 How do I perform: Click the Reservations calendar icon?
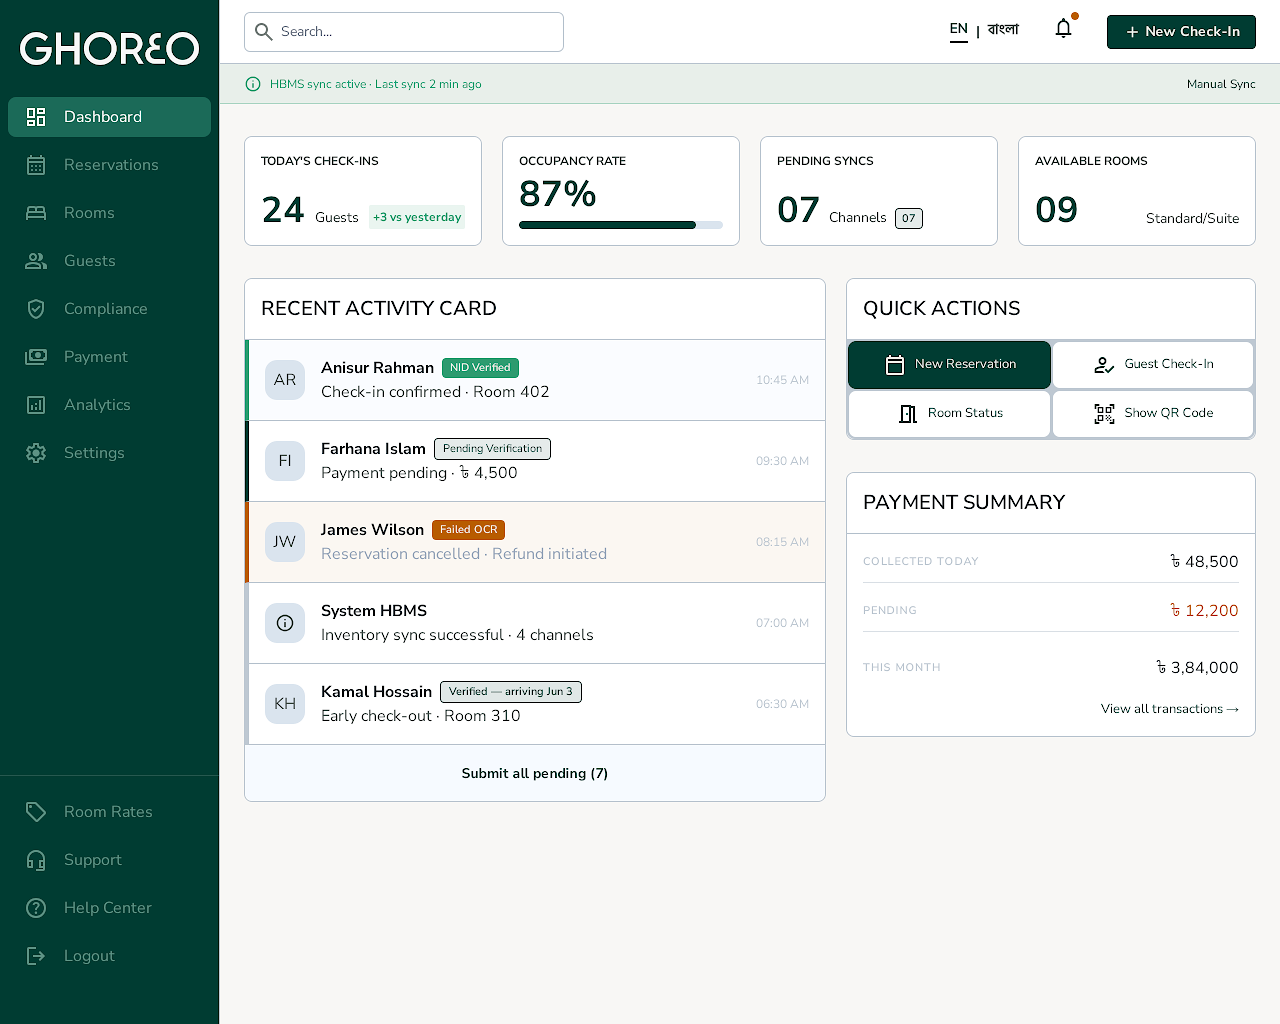point(36,165)
